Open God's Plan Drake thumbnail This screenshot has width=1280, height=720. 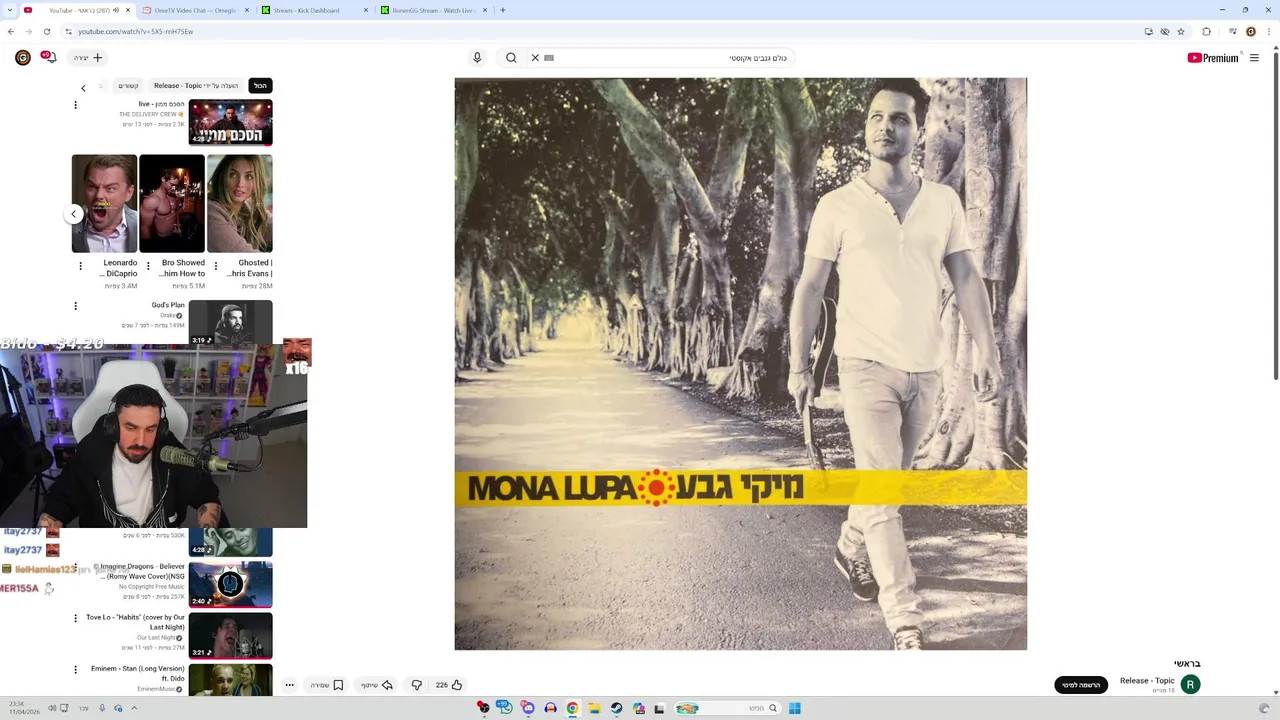click(x=230, y=323)
